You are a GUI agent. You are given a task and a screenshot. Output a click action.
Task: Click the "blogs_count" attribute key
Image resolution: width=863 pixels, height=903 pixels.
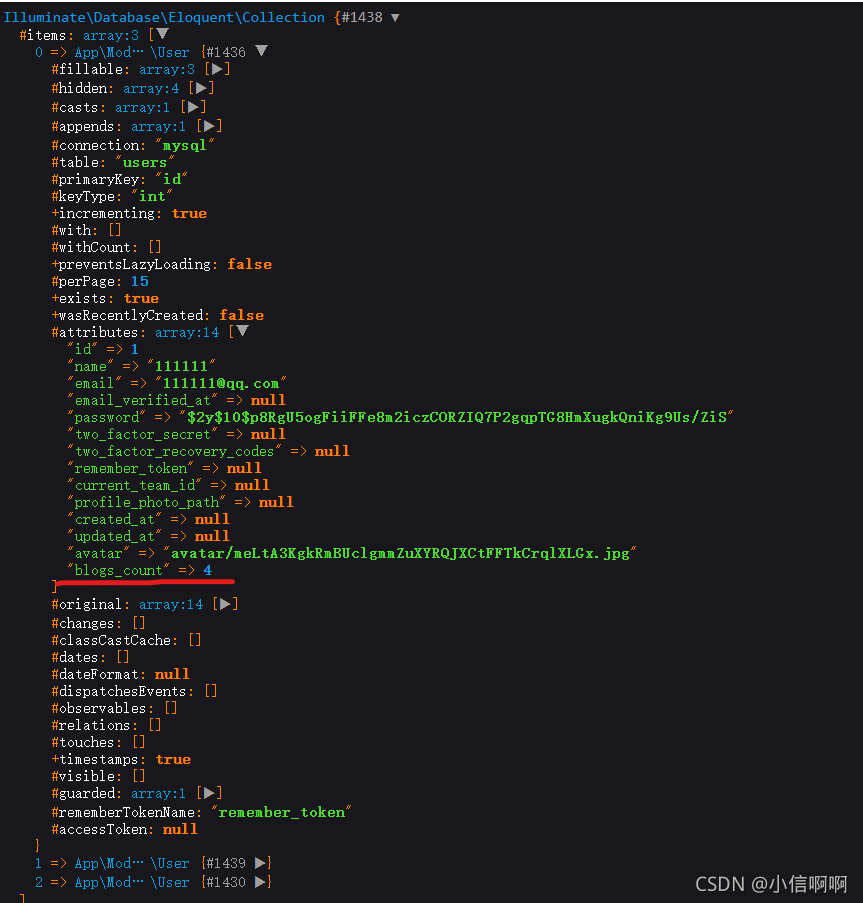[119, 570]
